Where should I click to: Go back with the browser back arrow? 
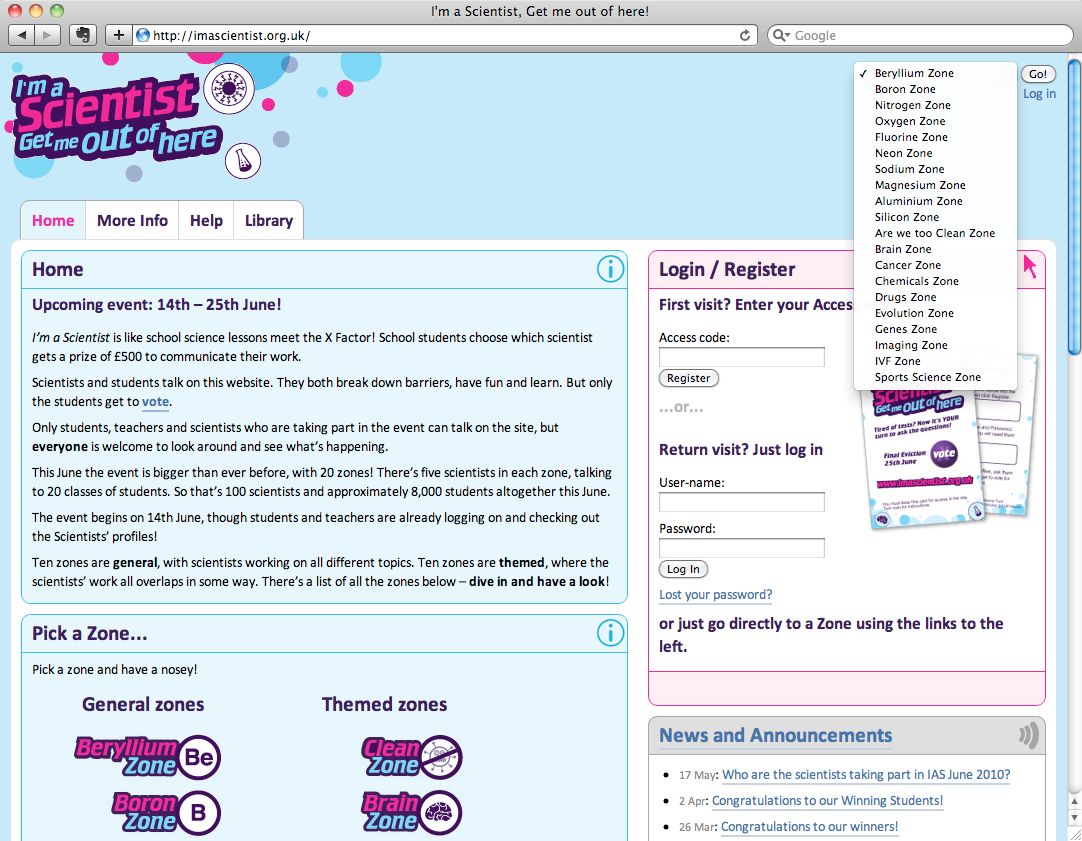tap(21, 34)
